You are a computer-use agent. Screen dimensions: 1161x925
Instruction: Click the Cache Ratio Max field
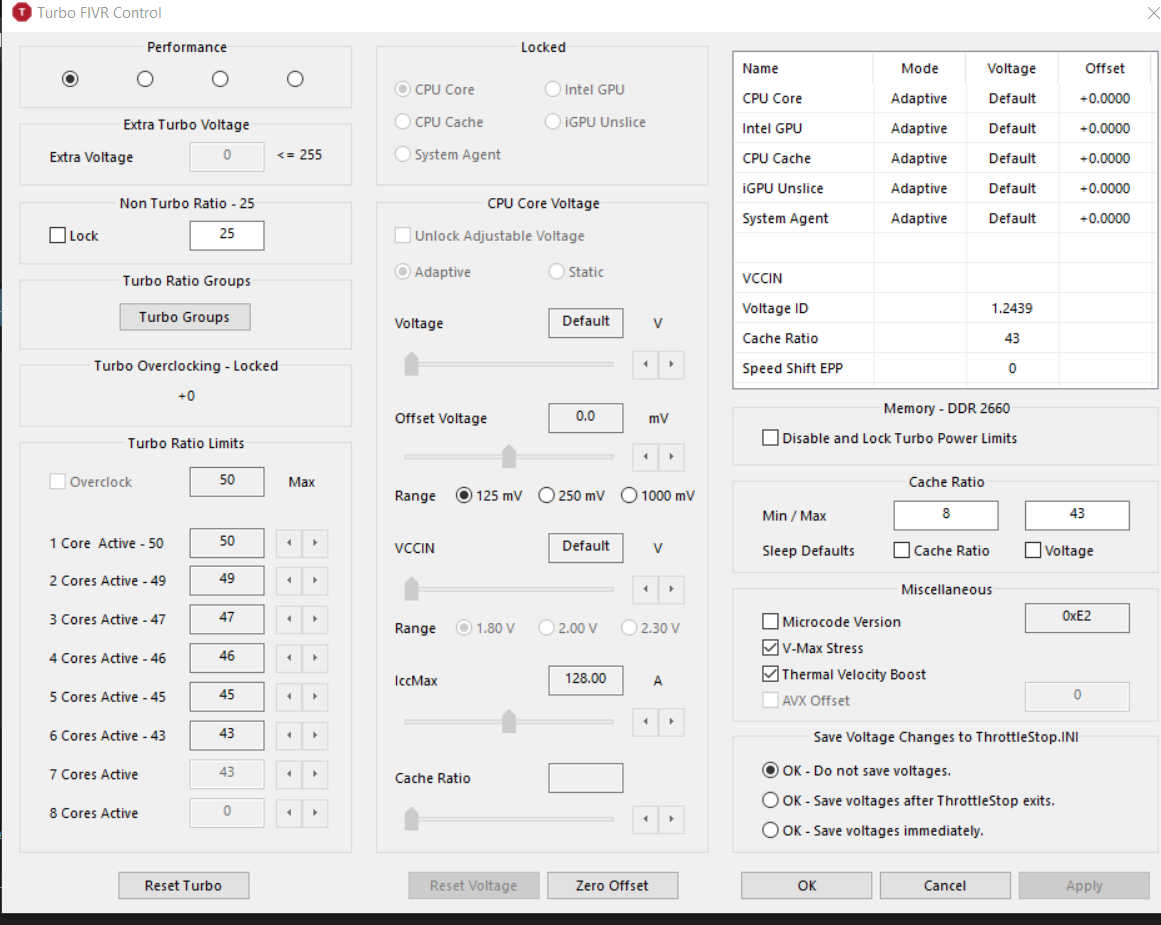point(1077,515)
